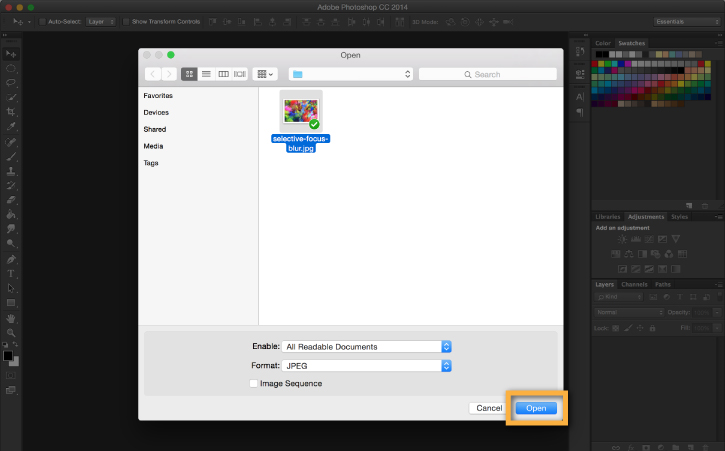The width and height of the screenshot is (725, 451).
Task: Switch Open dialog to icon view
Action: (189, 74)
